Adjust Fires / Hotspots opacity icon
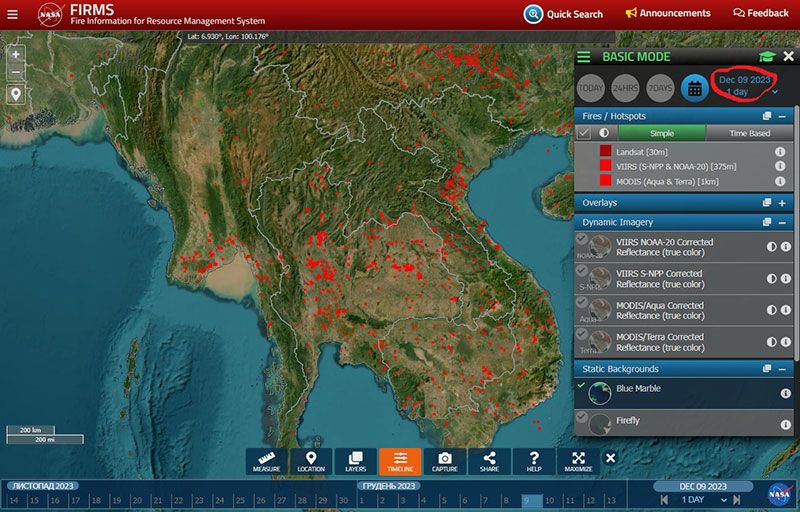Screen dimensions: 800x512 click(604, 133)
